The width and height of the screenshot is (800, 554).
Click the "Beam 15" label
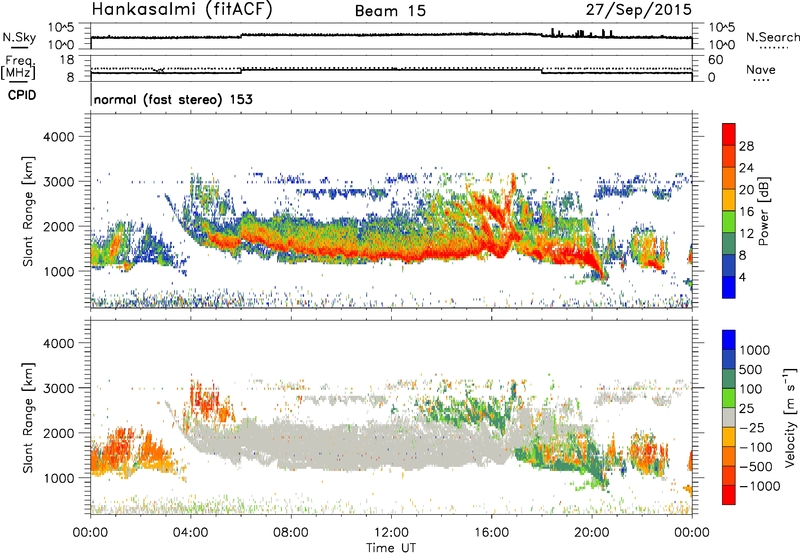click(x=390, y=11)
